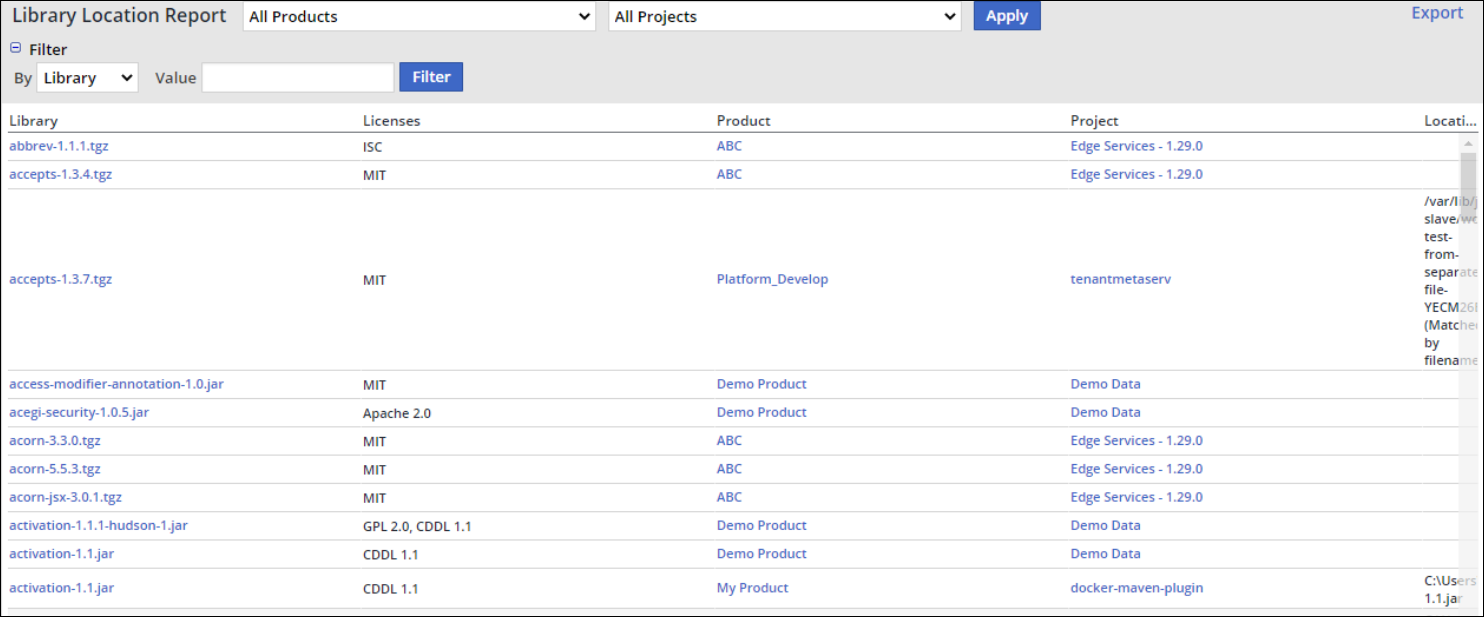Open the Platform_Develop product link
The height and width of the screenshot is (617, 1484).
click(x=772, y=279)
